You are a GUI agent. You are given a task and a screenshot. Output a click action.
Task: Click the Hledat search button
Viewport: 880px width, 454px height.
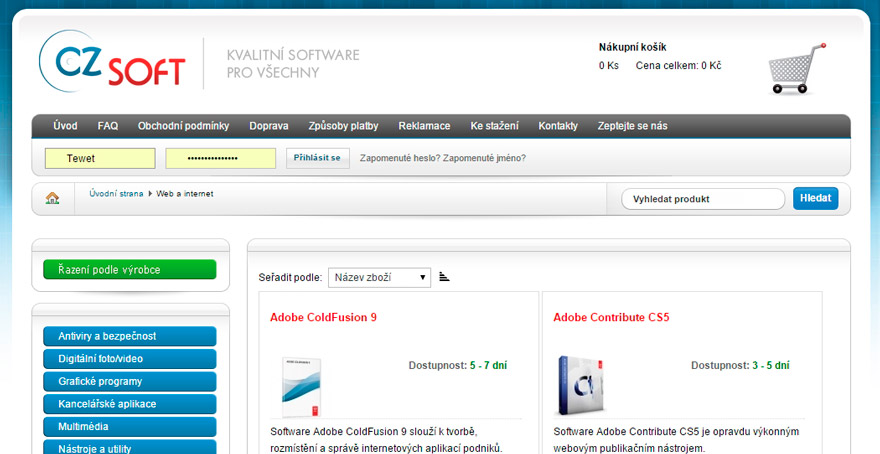(815, 199)
